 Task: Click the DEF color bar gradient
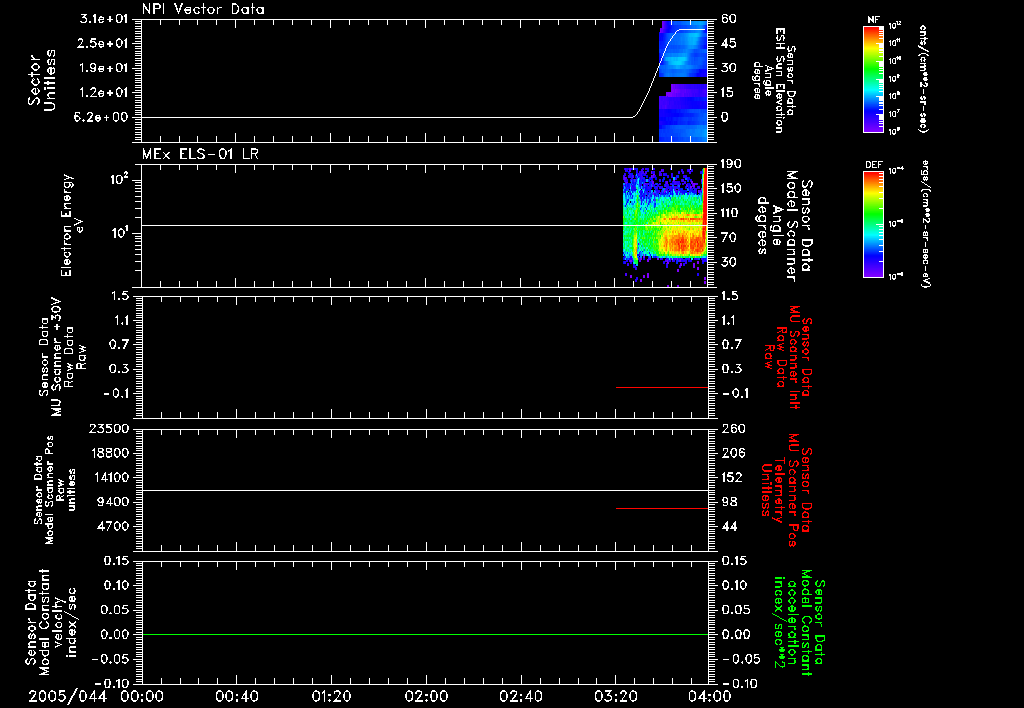(x=873, y=224)
